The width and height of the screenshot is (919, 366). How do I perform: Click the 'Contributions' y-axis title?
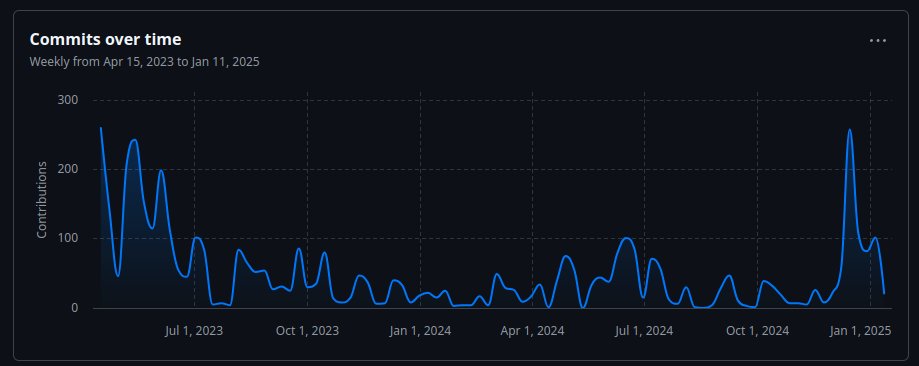coord(42,199)
